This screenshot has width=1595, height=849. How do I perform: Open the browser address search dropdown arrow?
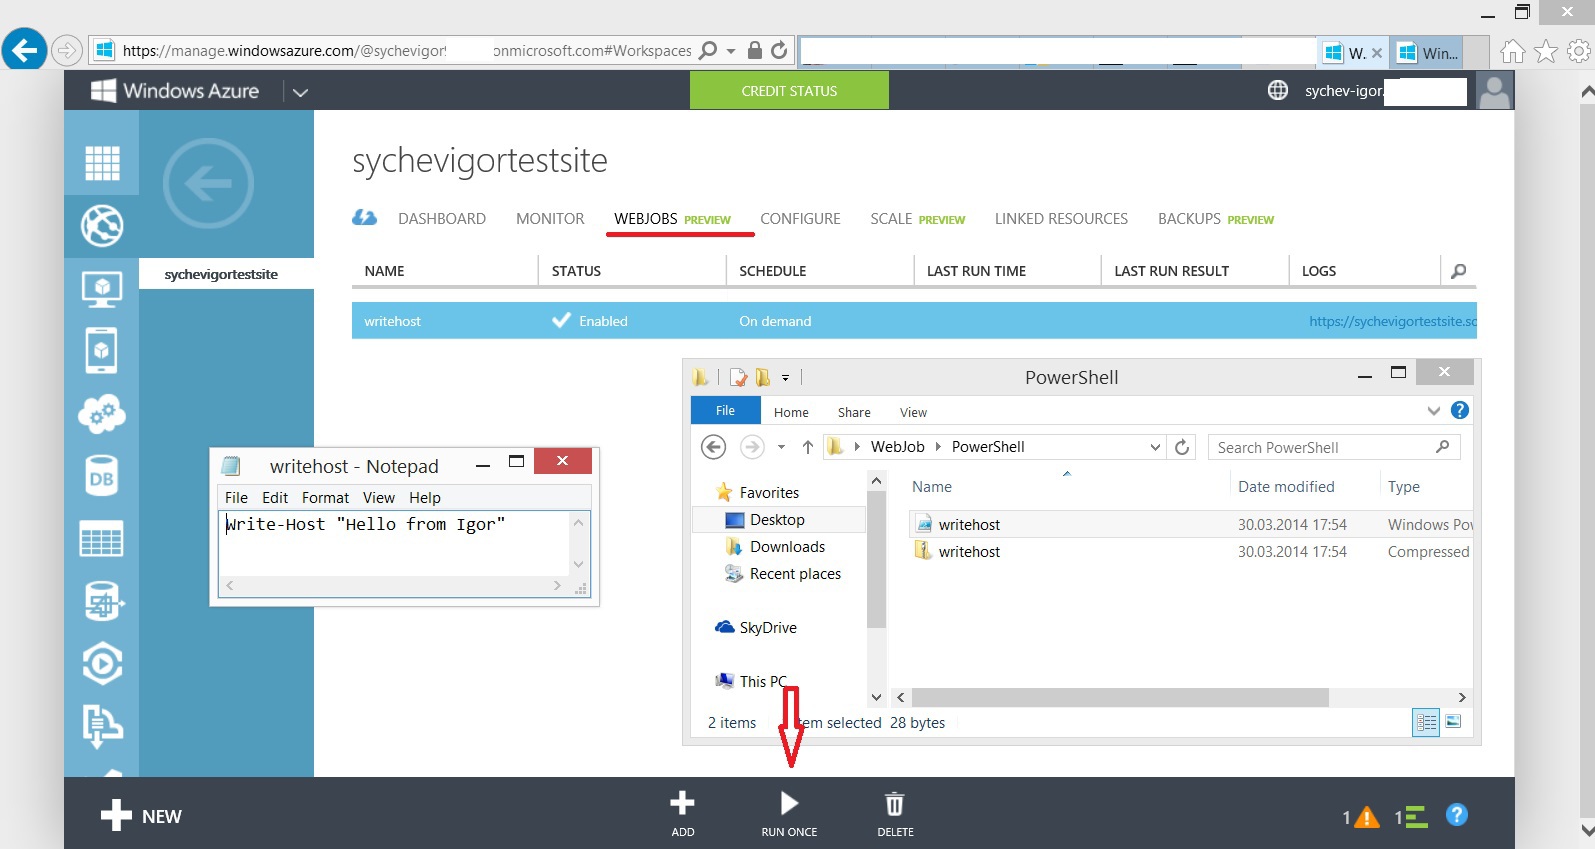[x=731, y=50]
